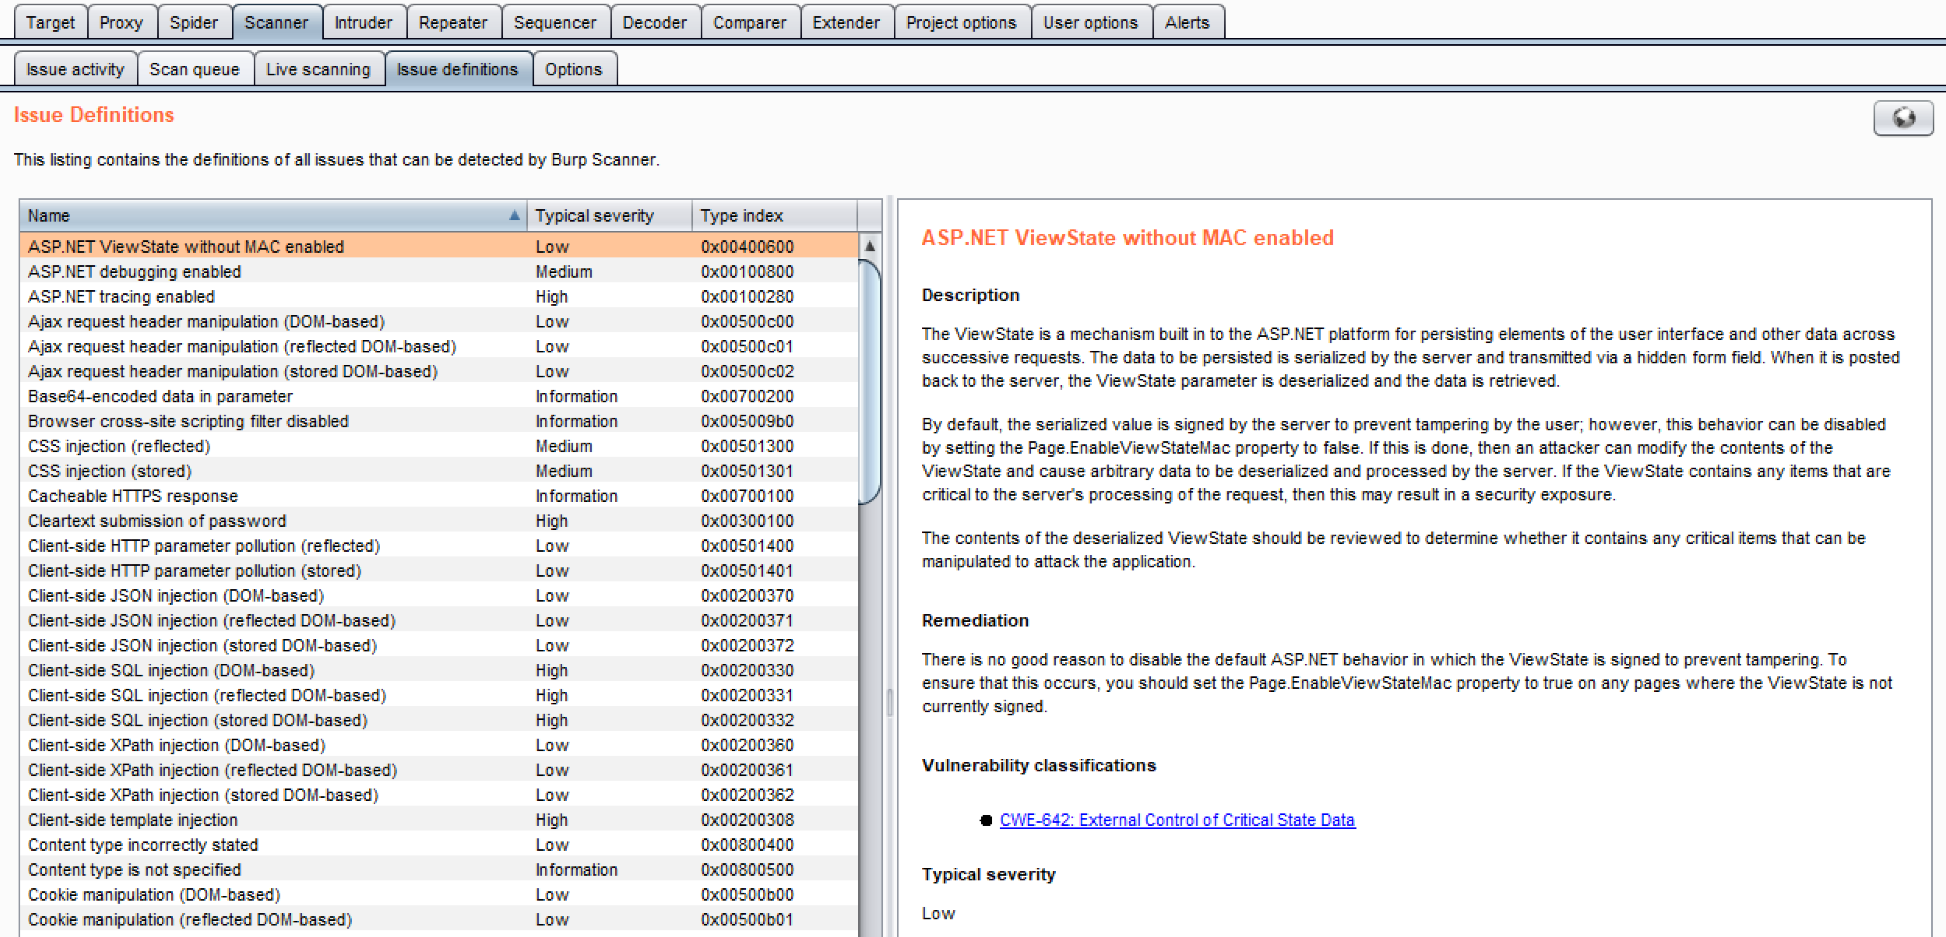Select the Client-side template injection issue
1946x937 pixels.
(133, 820)
